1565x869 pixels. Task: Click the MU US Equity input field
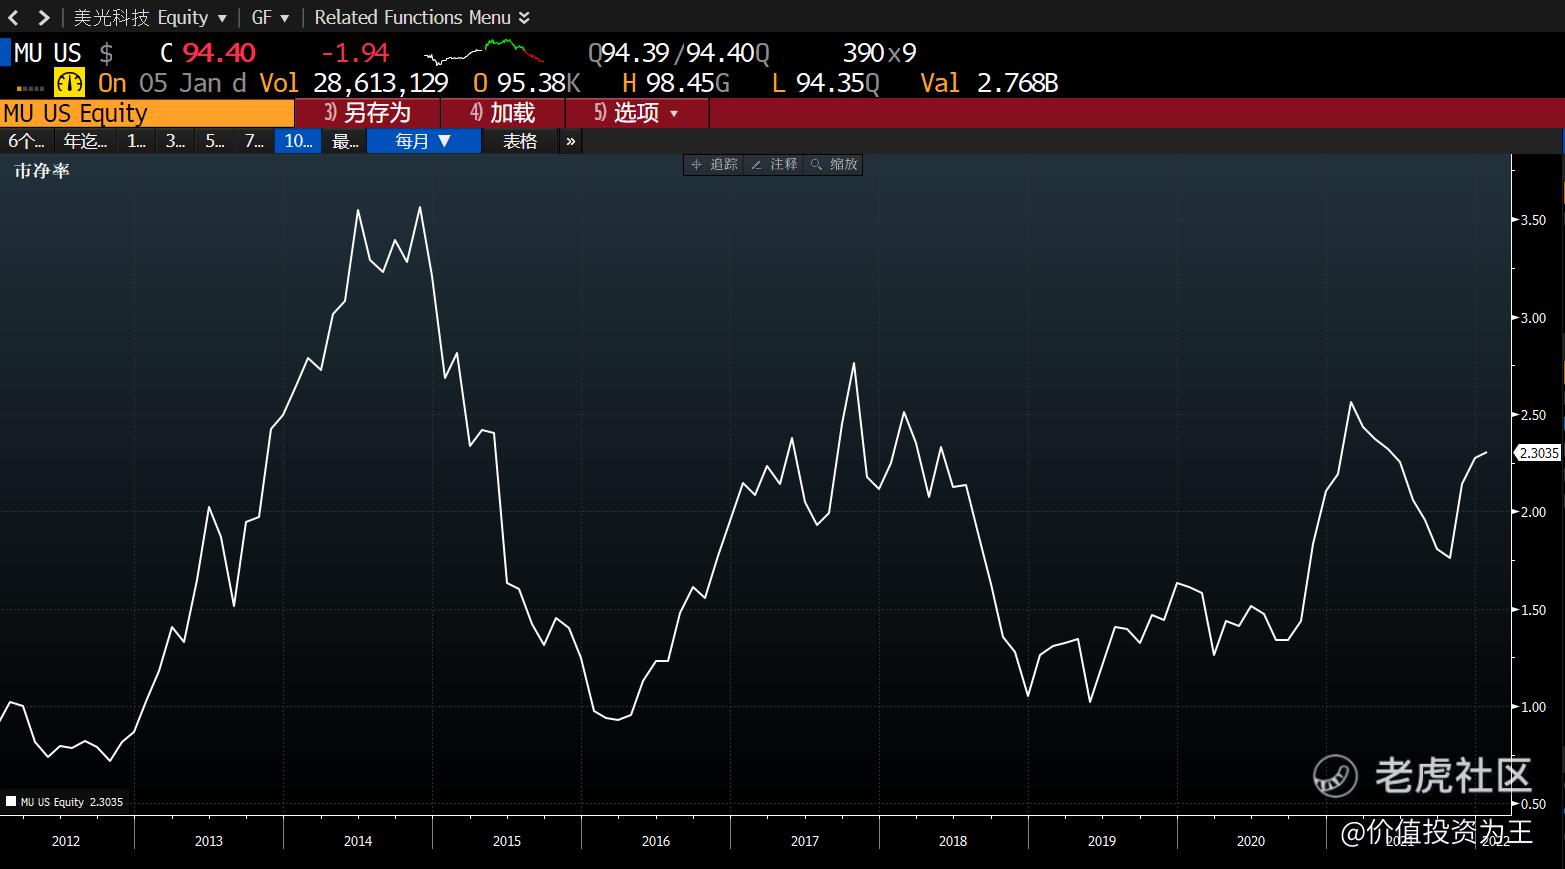pos(147,113)
